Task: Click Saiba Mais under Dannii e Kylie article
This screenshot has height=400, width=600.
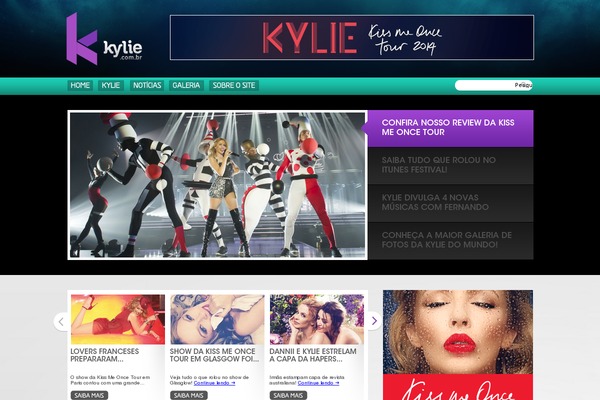Action: point(288,395)
